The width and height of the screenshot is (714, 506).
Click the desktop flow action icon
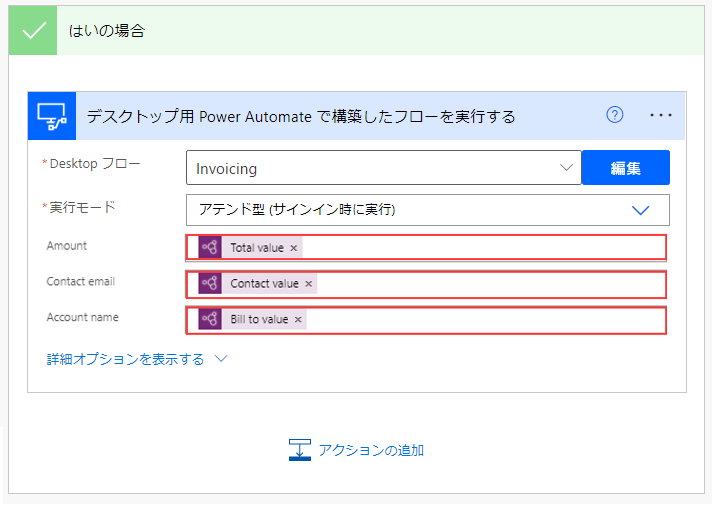(52, 116)
